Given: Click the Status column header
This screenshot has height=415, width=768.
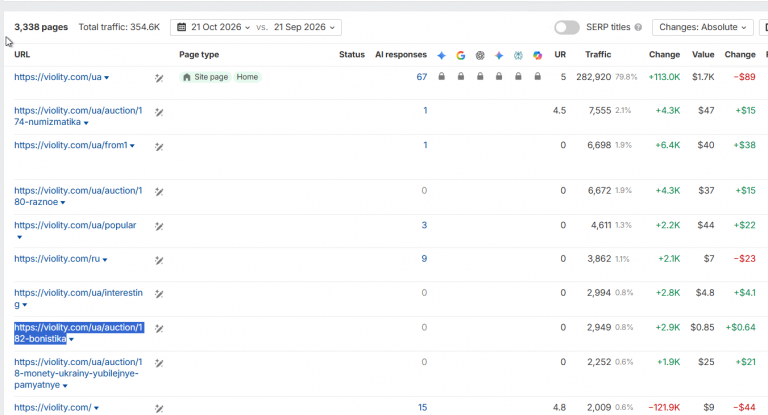Looking at the screenshot, I should click(352, 54).
